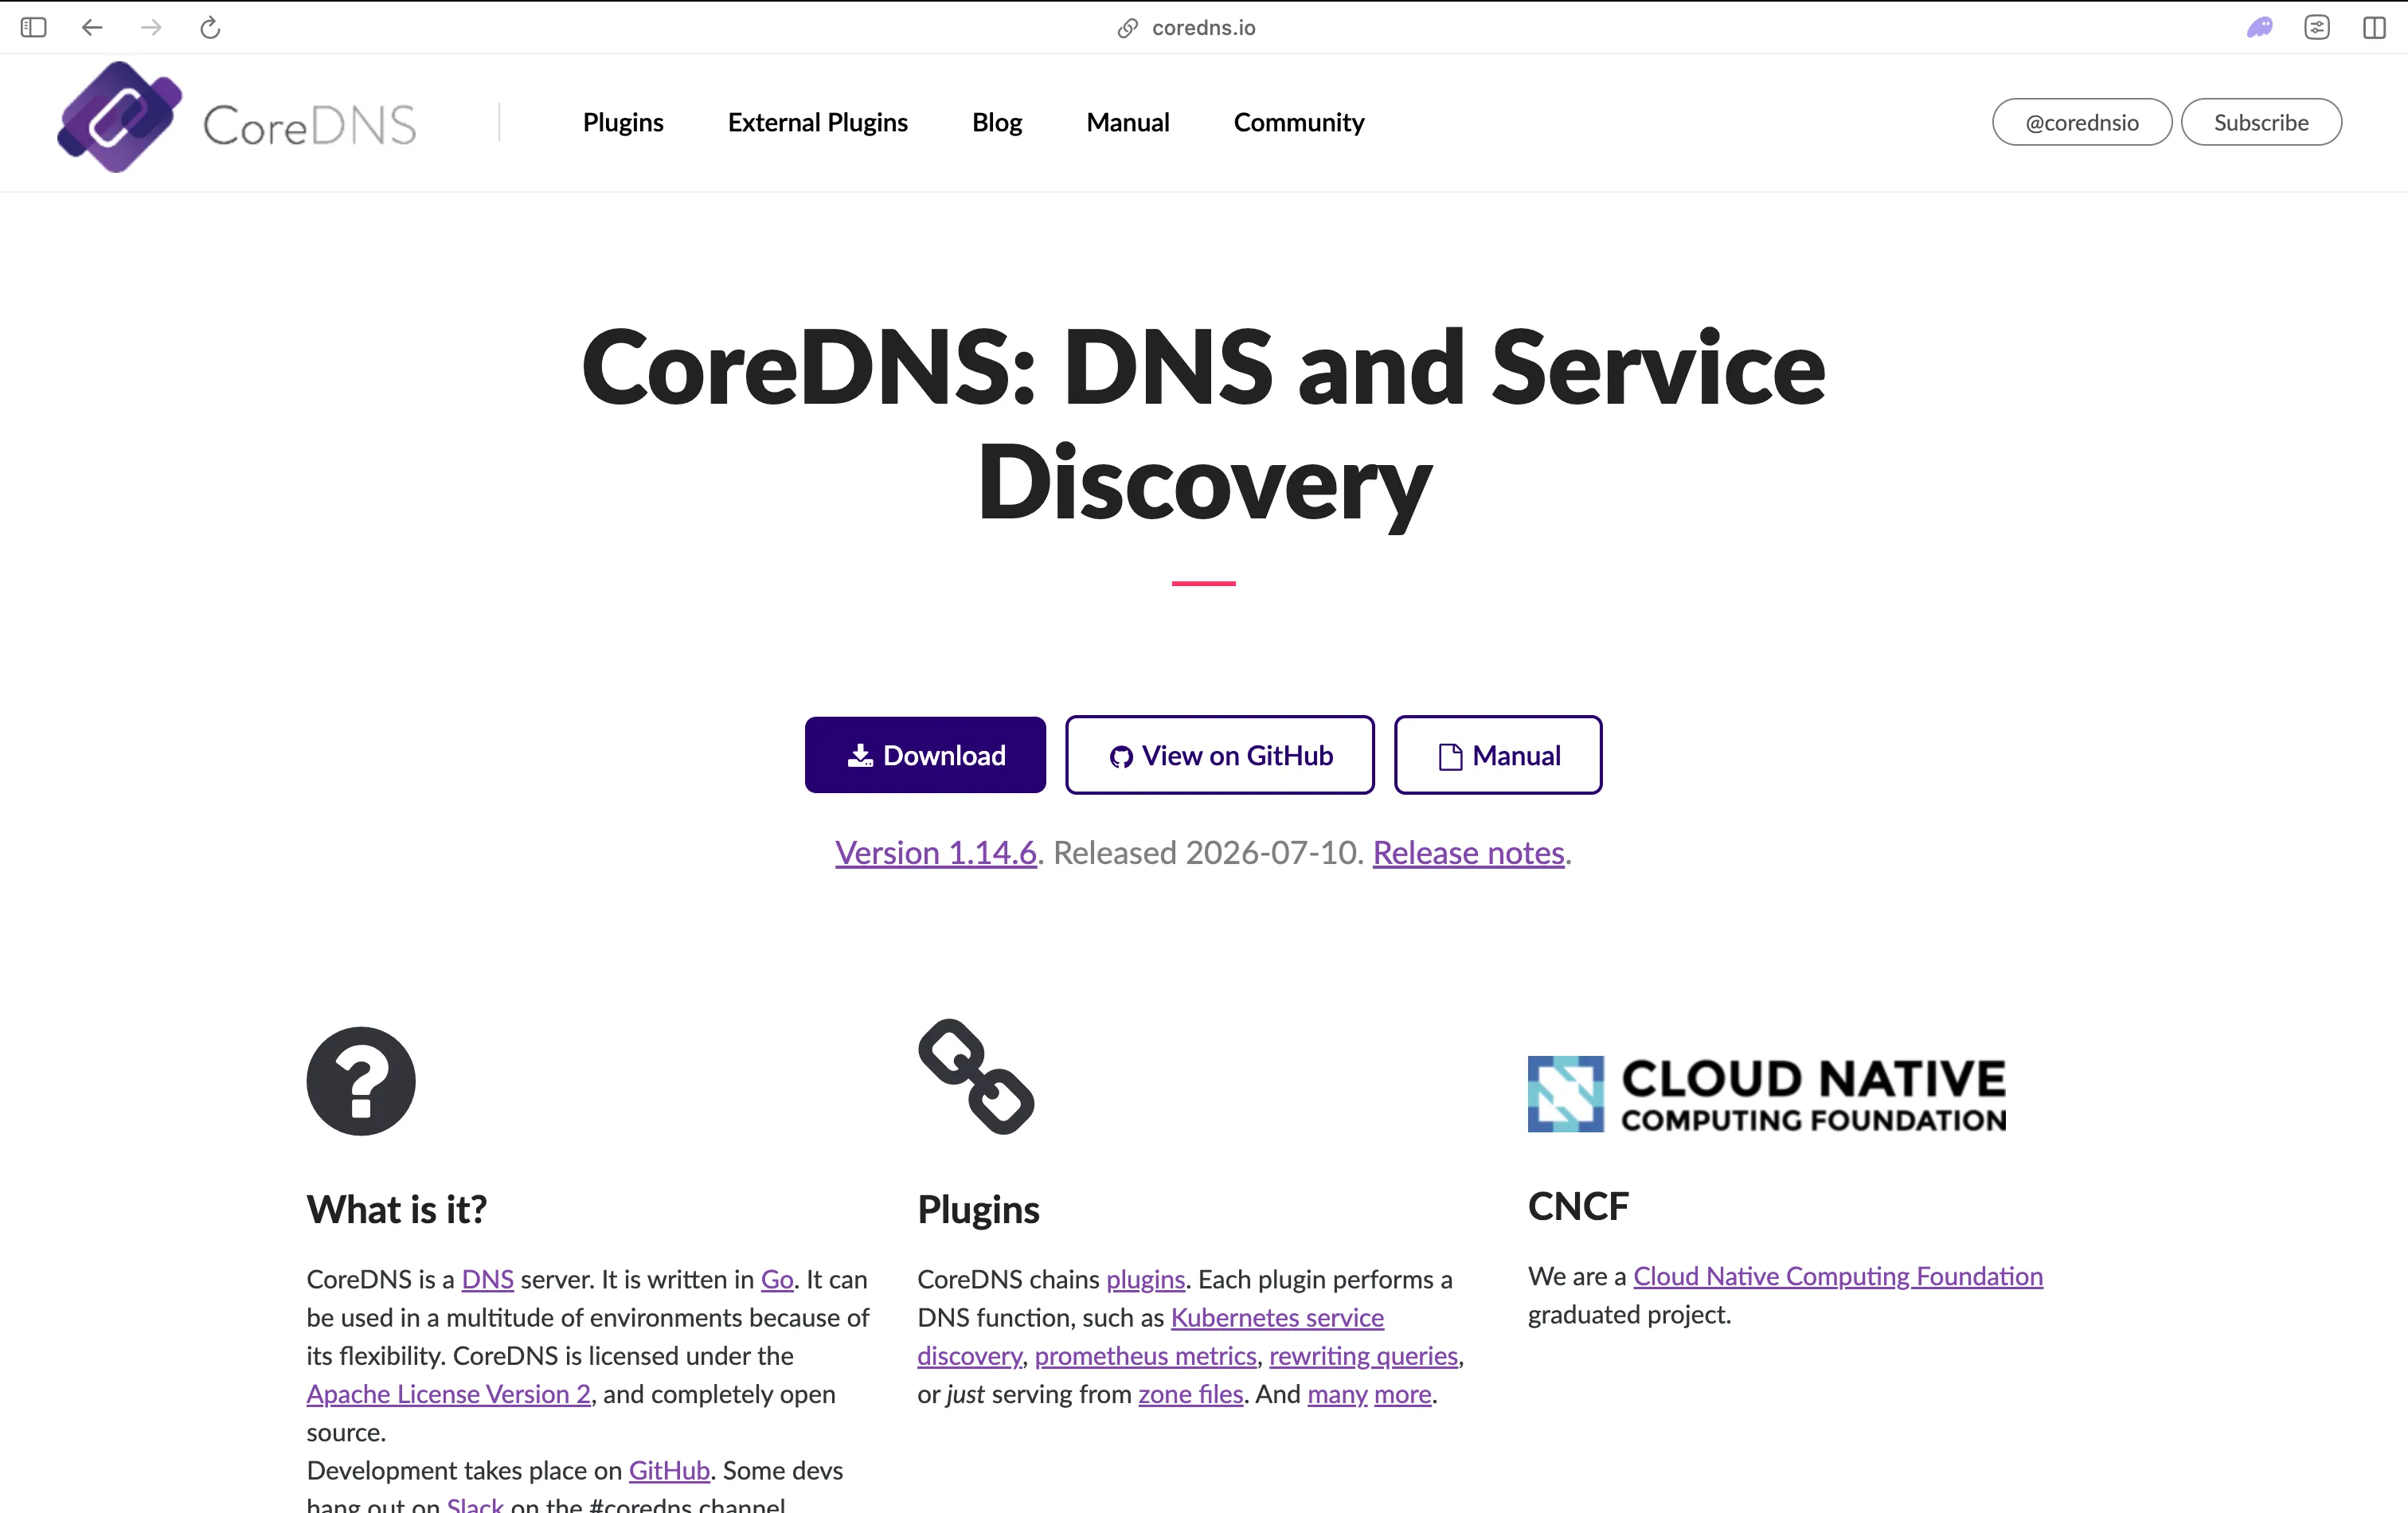2408x1513 pixels.
Task: Open the External Plugins nav item
Action: [x=818, y=122]
